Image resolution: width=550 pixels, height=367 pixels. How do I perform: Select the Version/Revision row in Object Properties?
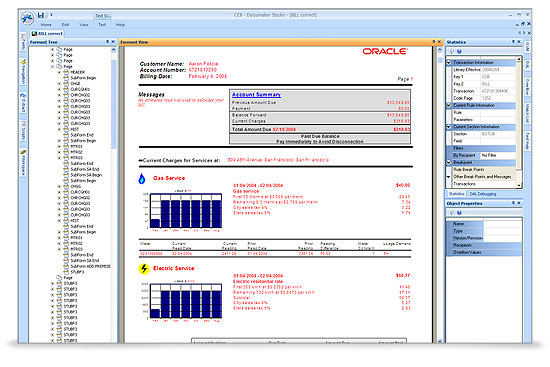point(483,238)
